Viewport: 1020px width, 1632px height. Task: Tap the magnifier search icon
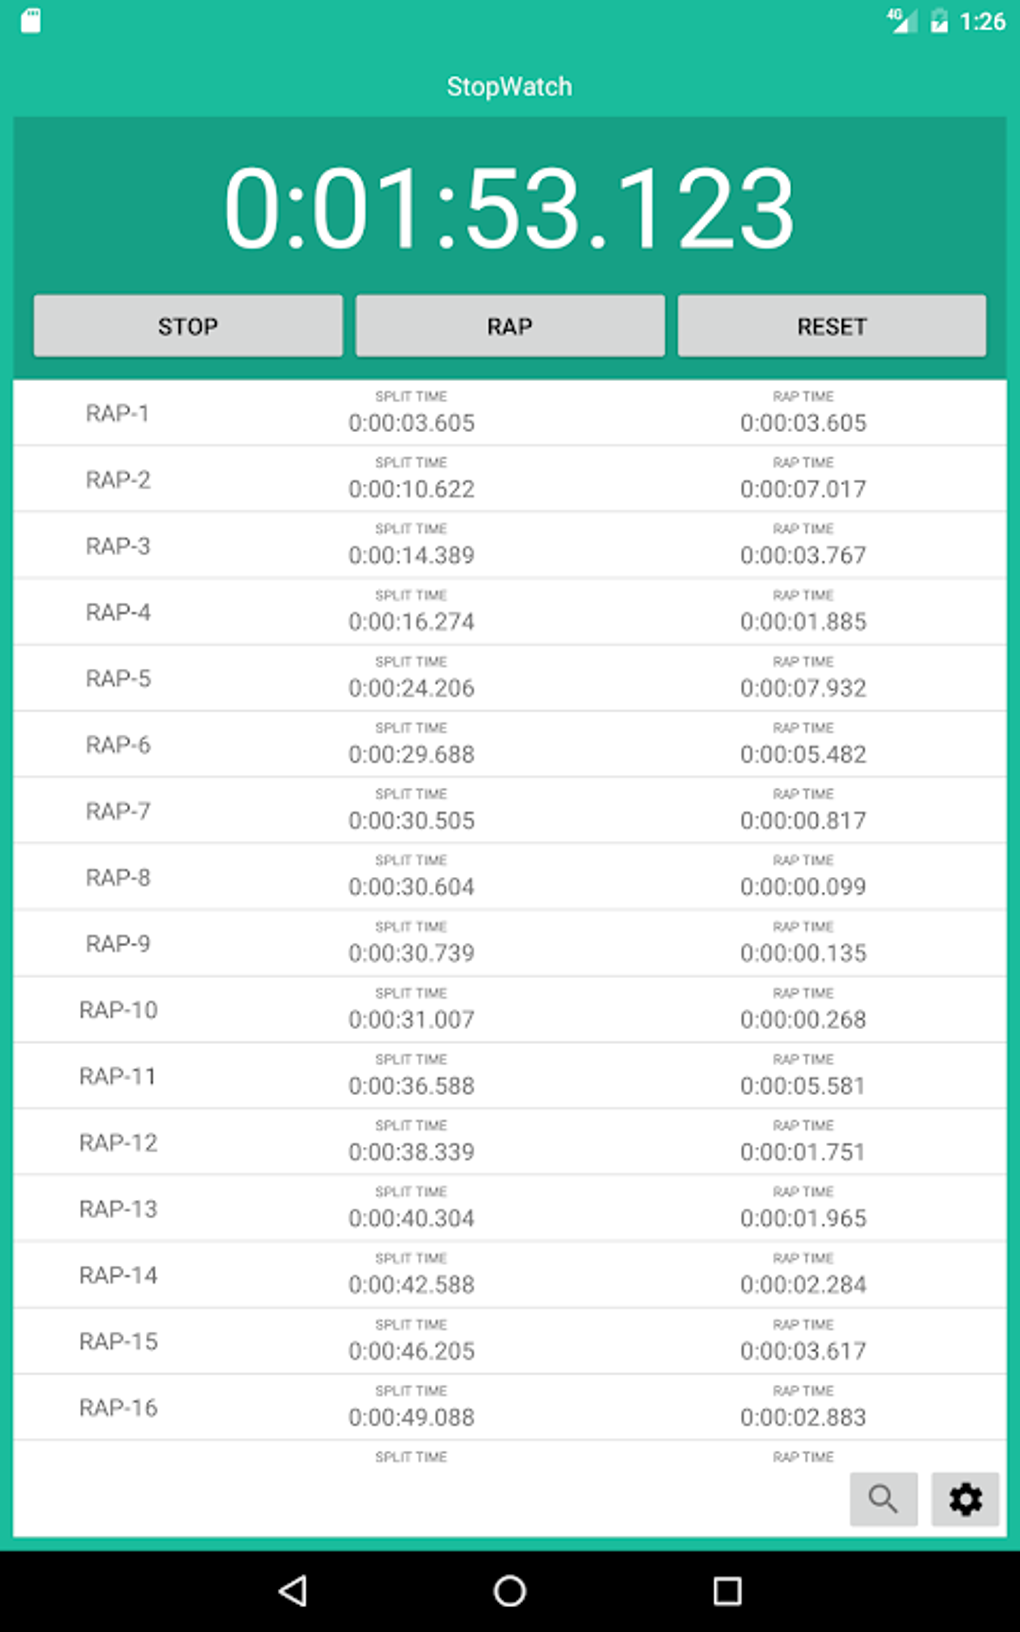click(x=883, y=1498)
